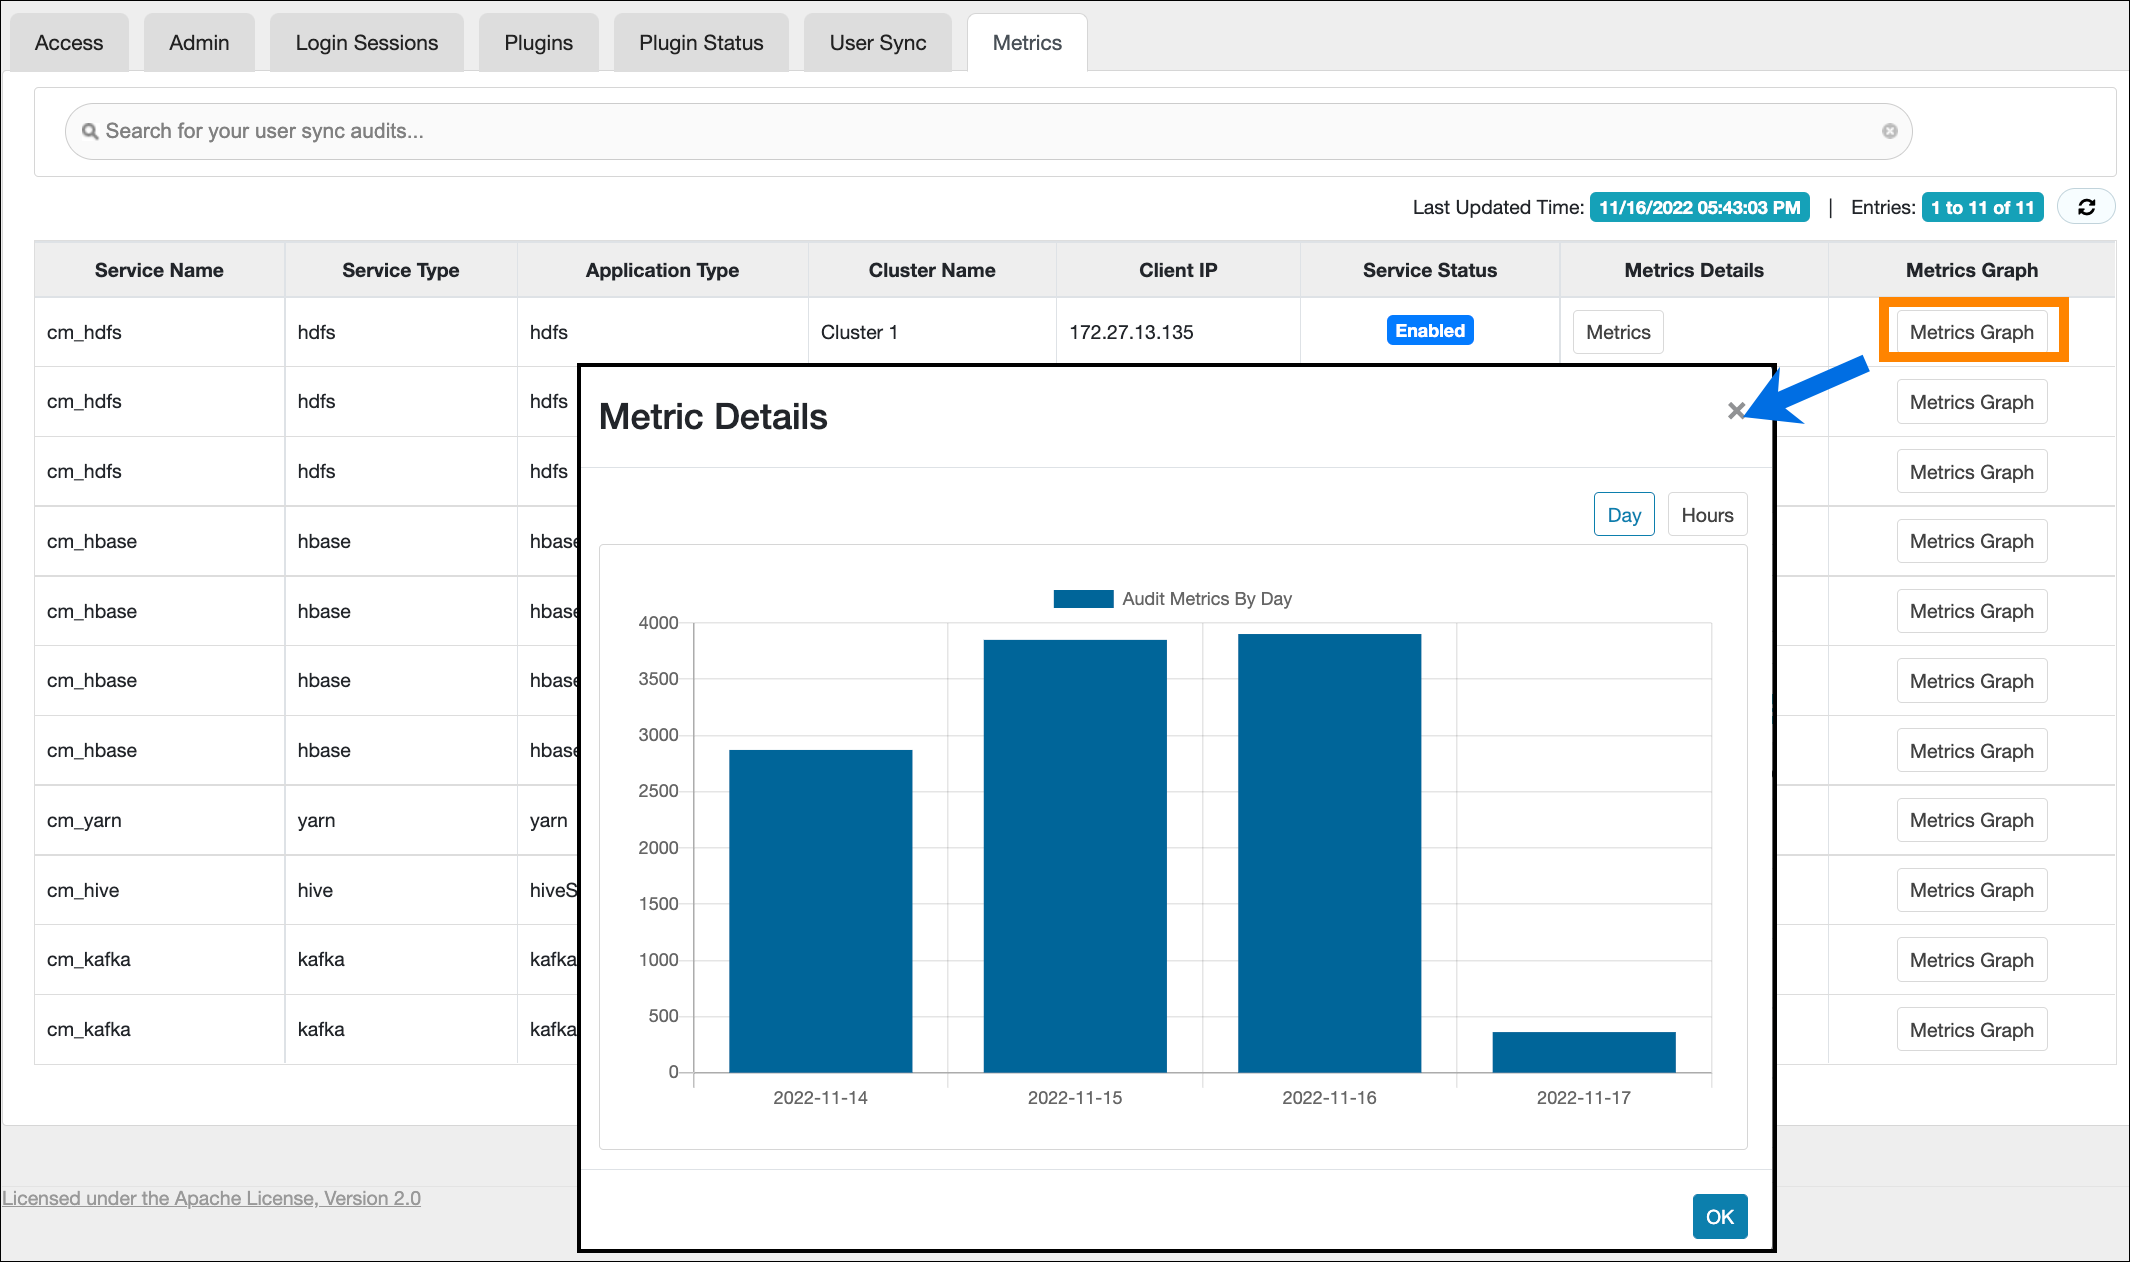This screenshot has height=1262, width=2130.
Task: Open the Login Sessions tab
Action: pyautogui.click(x=366, y=43)
